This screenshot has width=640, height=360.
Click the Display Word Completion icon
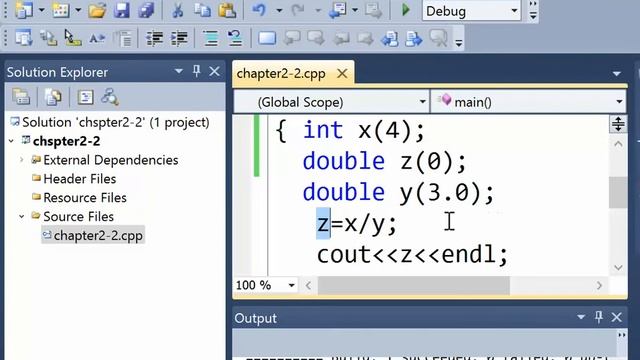point(97,39)
